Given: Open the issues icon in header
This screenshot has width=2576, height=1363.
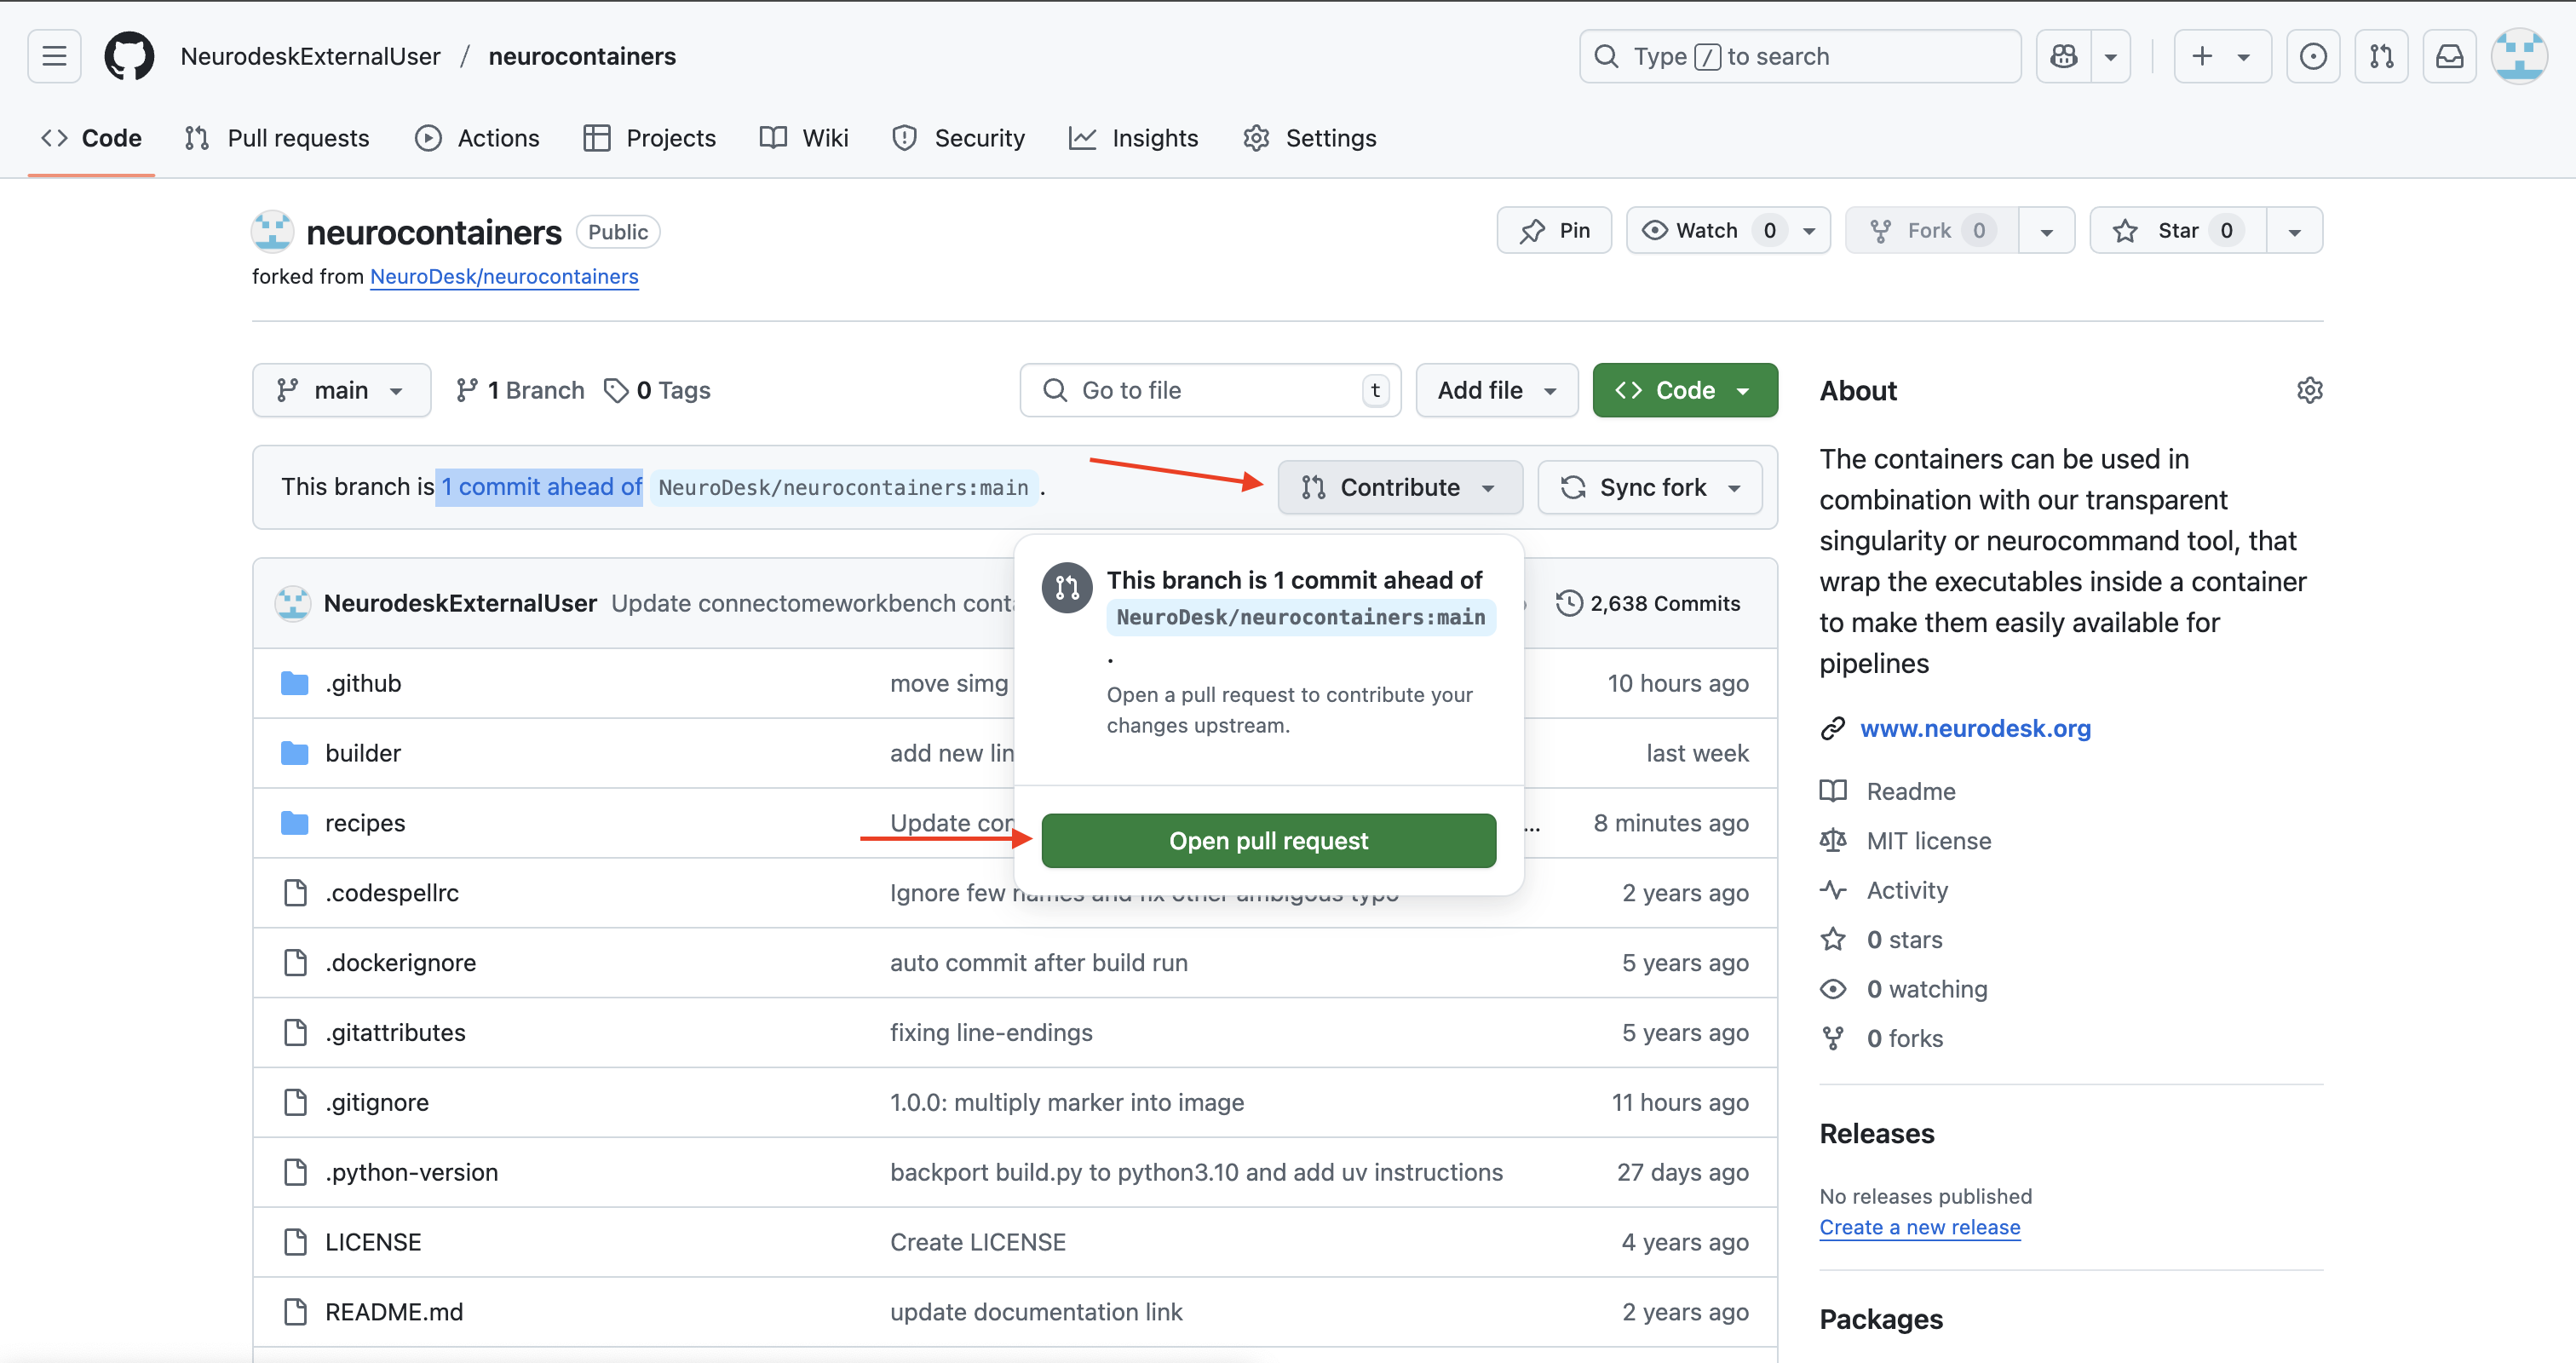Looking at the screenshot, I should pos(2312,56).
